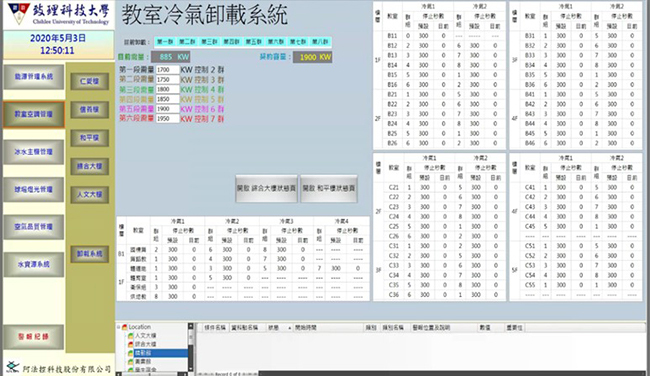This screenshot has height=376, width=650.
Task: Toggle the 第五群 unload group indicator
Action: point(254,42)
